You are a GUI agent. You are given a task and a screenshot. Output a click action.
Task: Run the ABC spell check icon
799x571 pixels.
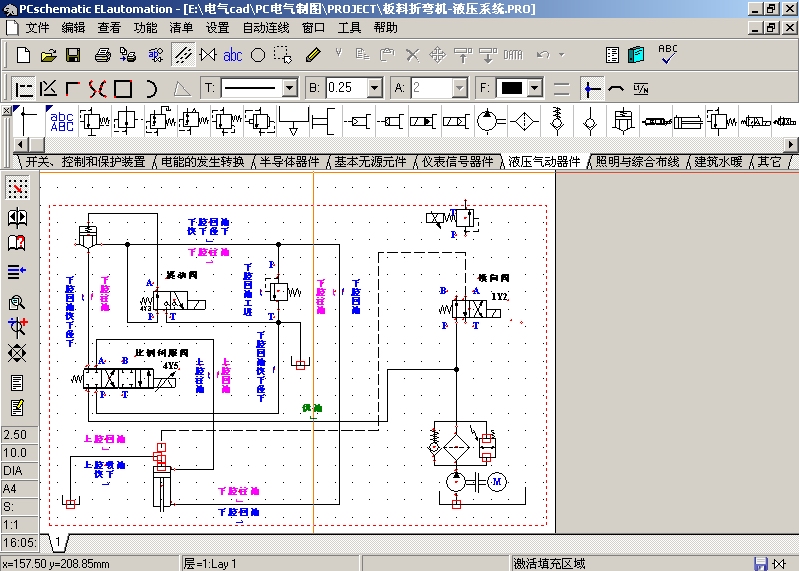668,54
